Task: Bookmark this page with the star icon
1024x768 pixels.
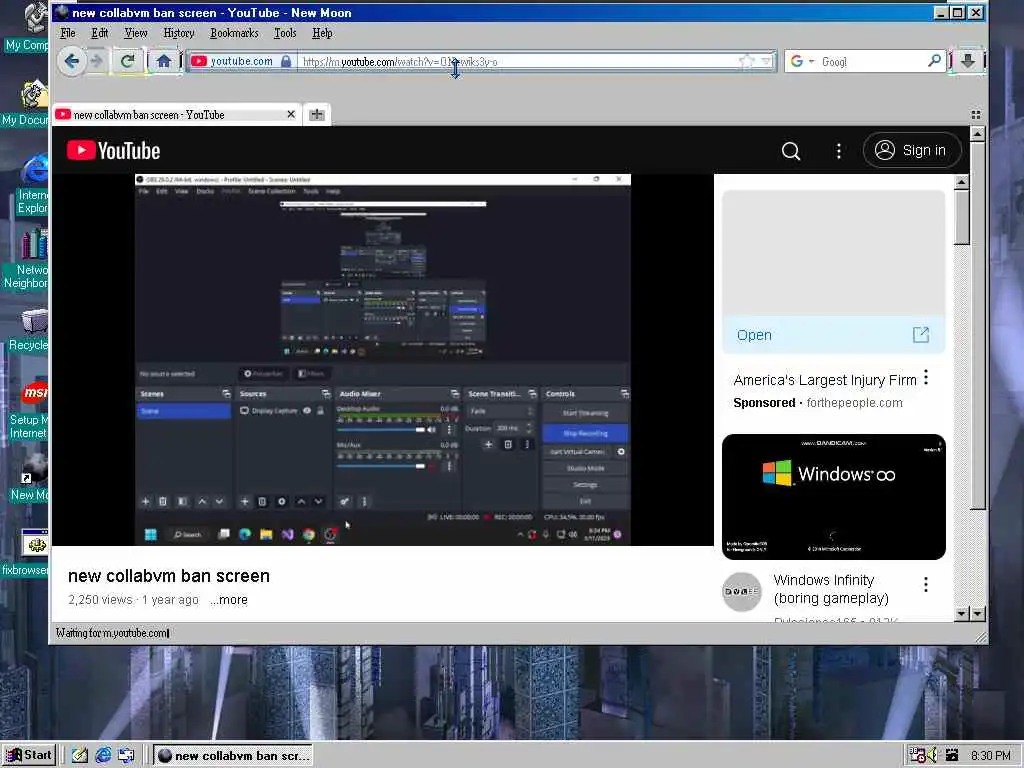Action: [x=746, y=61]
